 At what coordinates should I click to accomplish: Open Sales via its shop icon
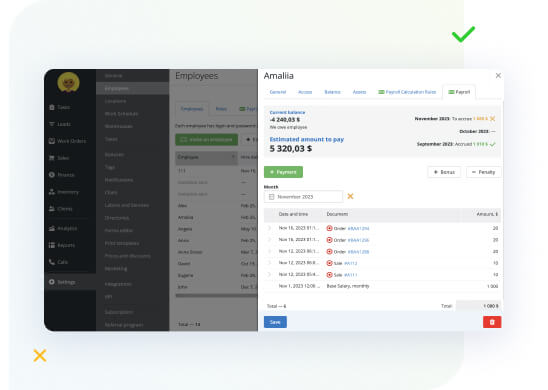tap(52, 158)
